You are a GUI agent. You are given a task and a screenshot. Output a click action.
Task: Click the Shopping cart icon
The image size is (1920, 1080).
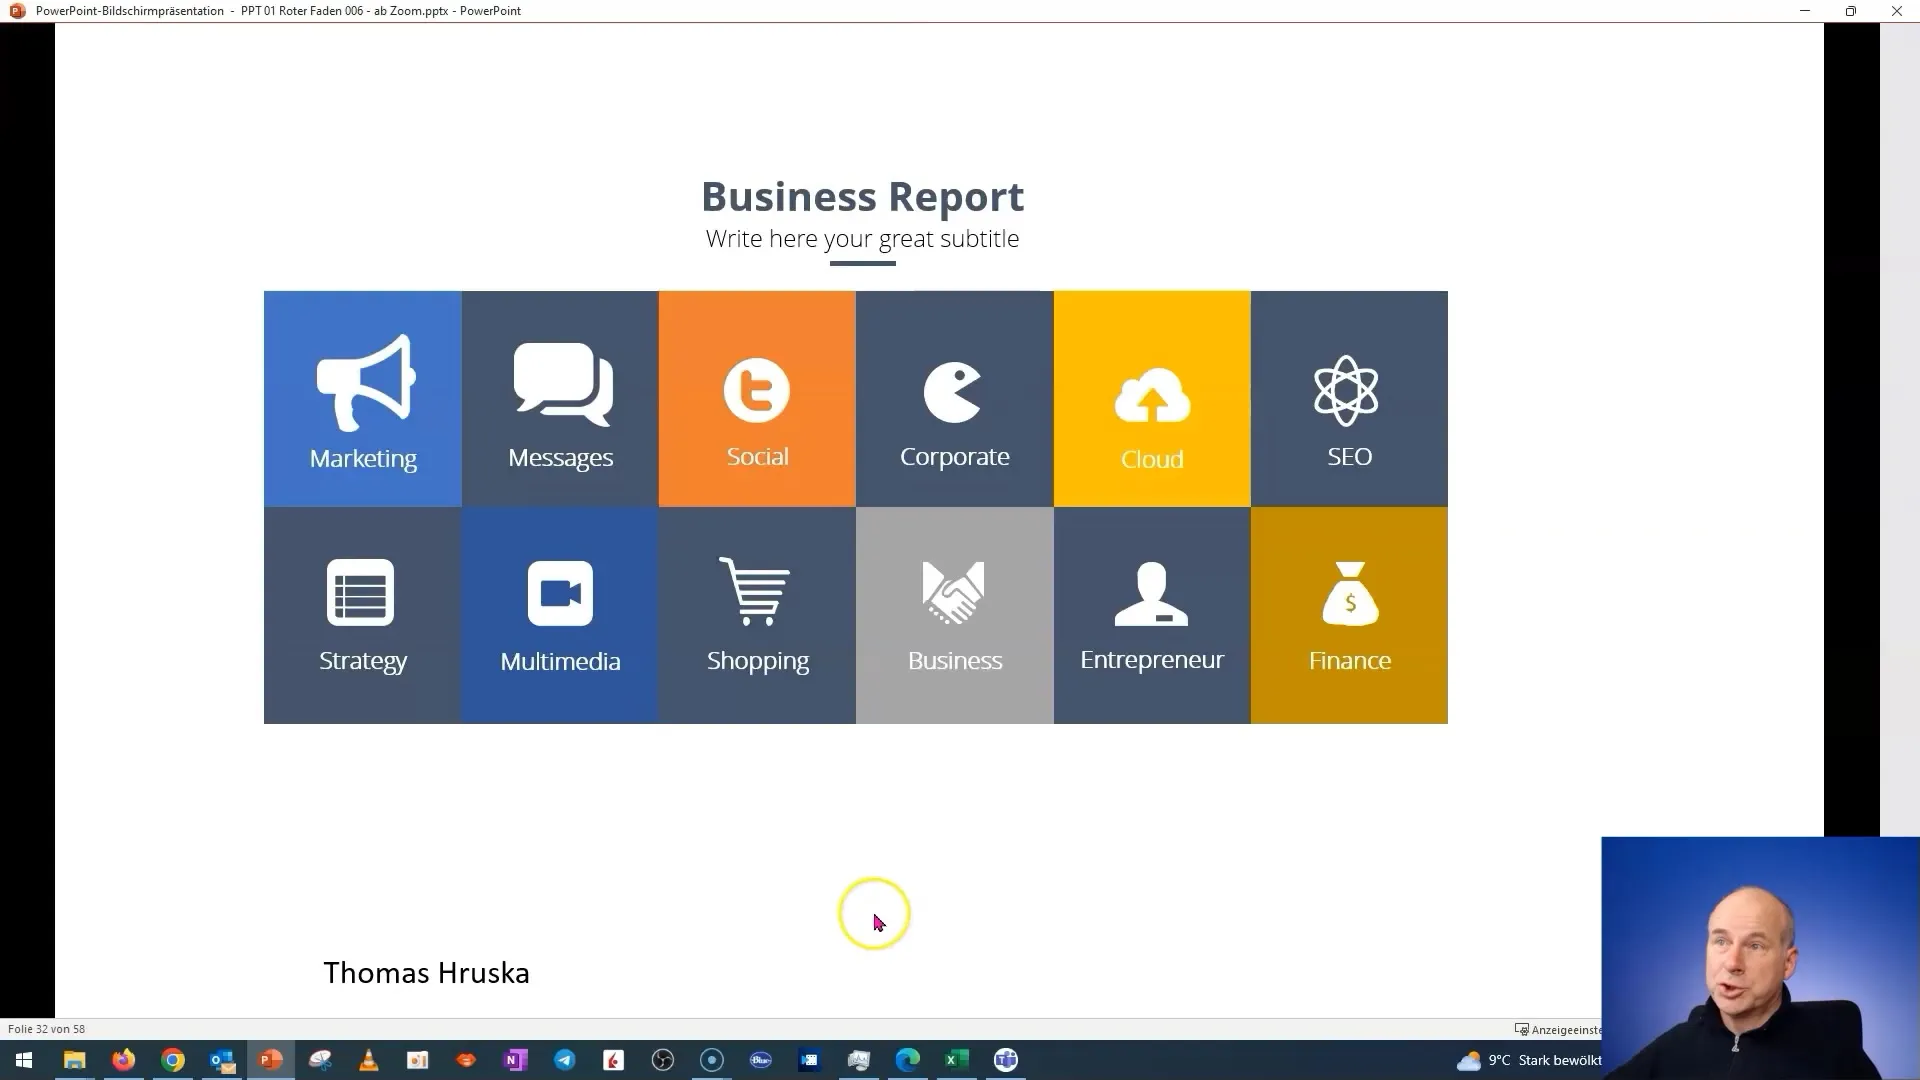pos(757,591)
